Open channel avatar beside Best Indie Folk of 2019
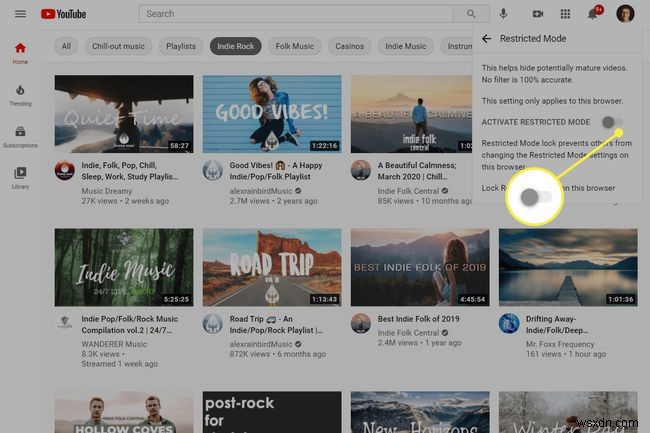The height and width of the screenshot is (433, 650). pyautogui.click(x=361, y=323)
